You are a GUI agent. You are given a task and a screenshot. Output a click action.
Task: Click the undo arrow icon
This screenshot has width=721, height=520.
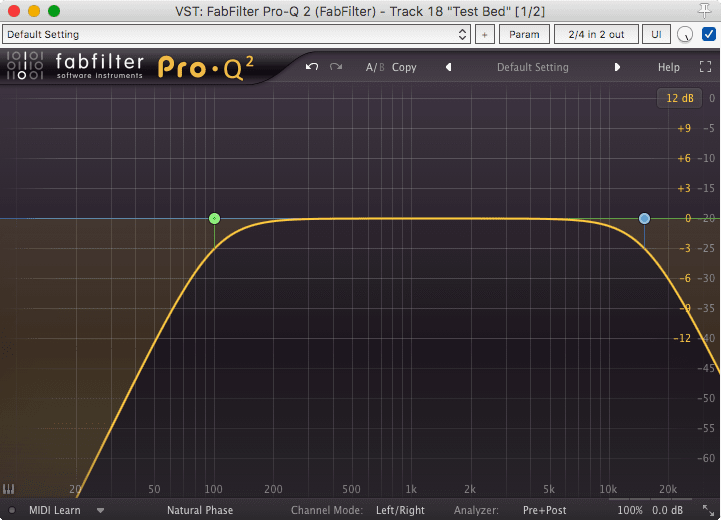click(x=312, y=67)
